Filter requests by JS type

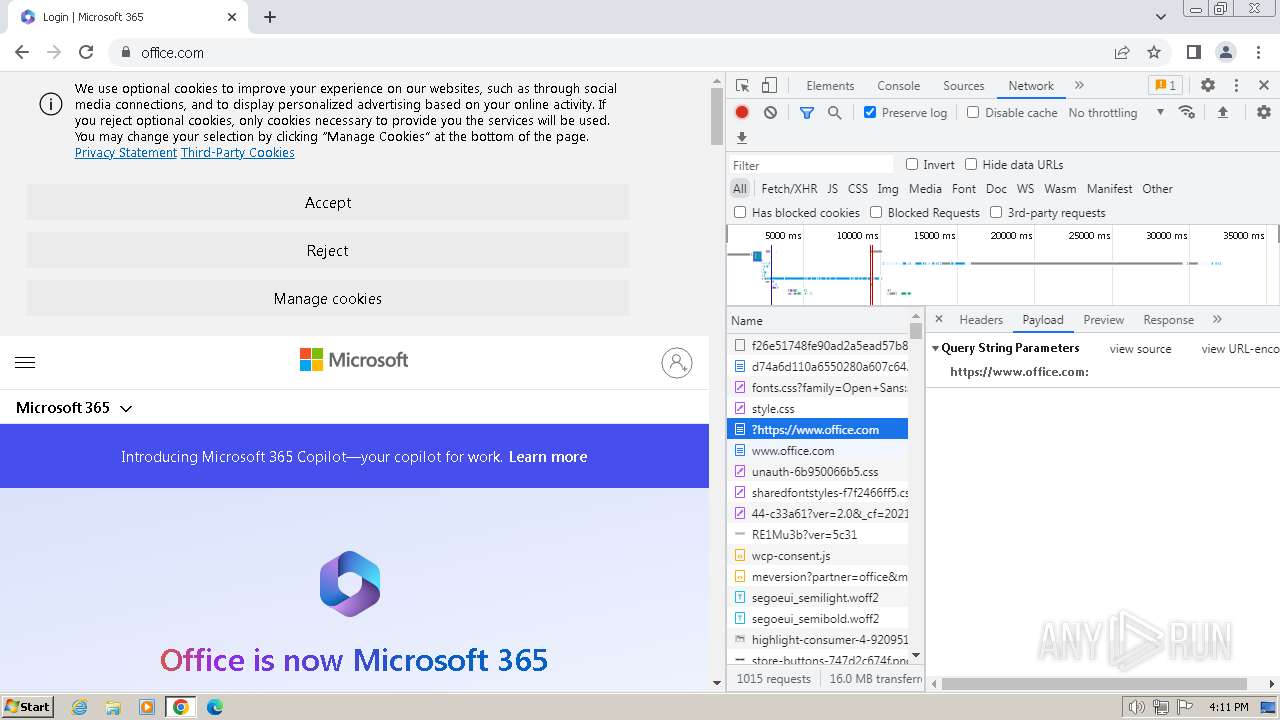[x=832, y=188]
